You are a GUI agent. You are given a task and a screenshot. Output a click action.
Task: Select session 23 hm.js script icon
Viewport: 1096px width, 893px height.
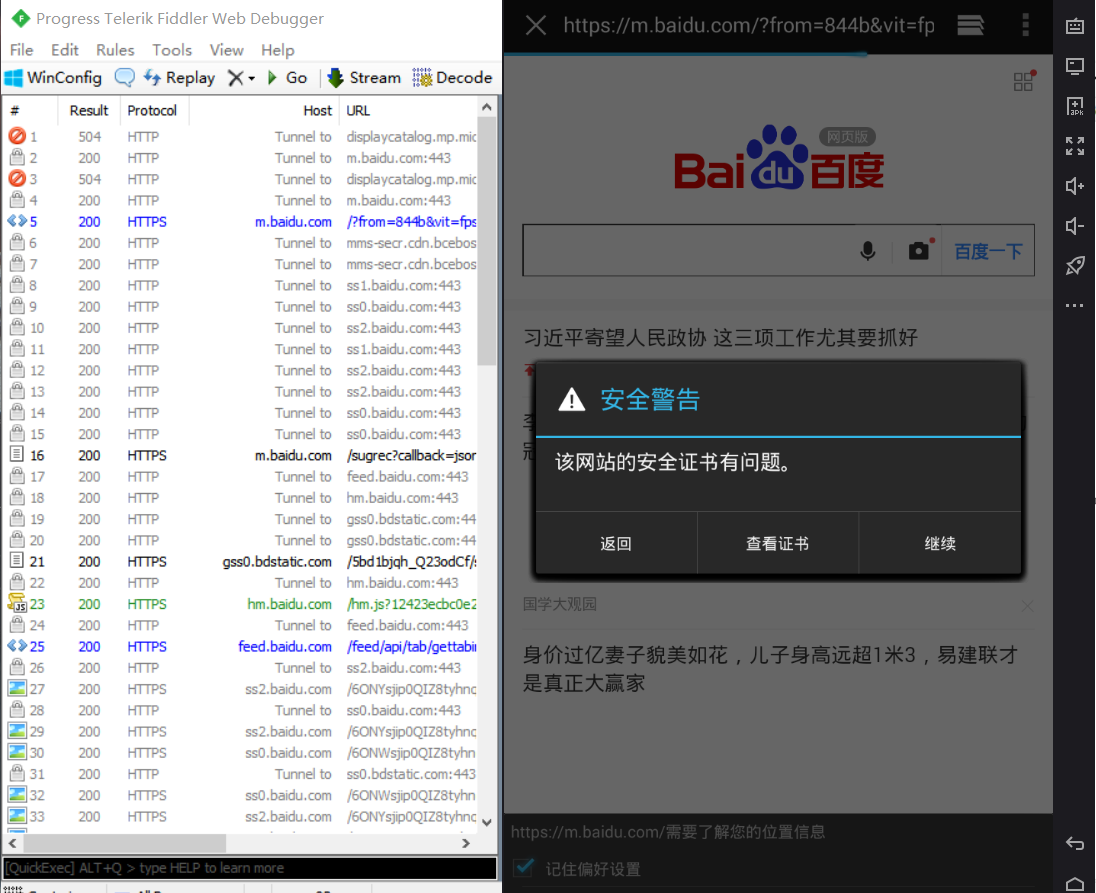click(x=17, y=604)
